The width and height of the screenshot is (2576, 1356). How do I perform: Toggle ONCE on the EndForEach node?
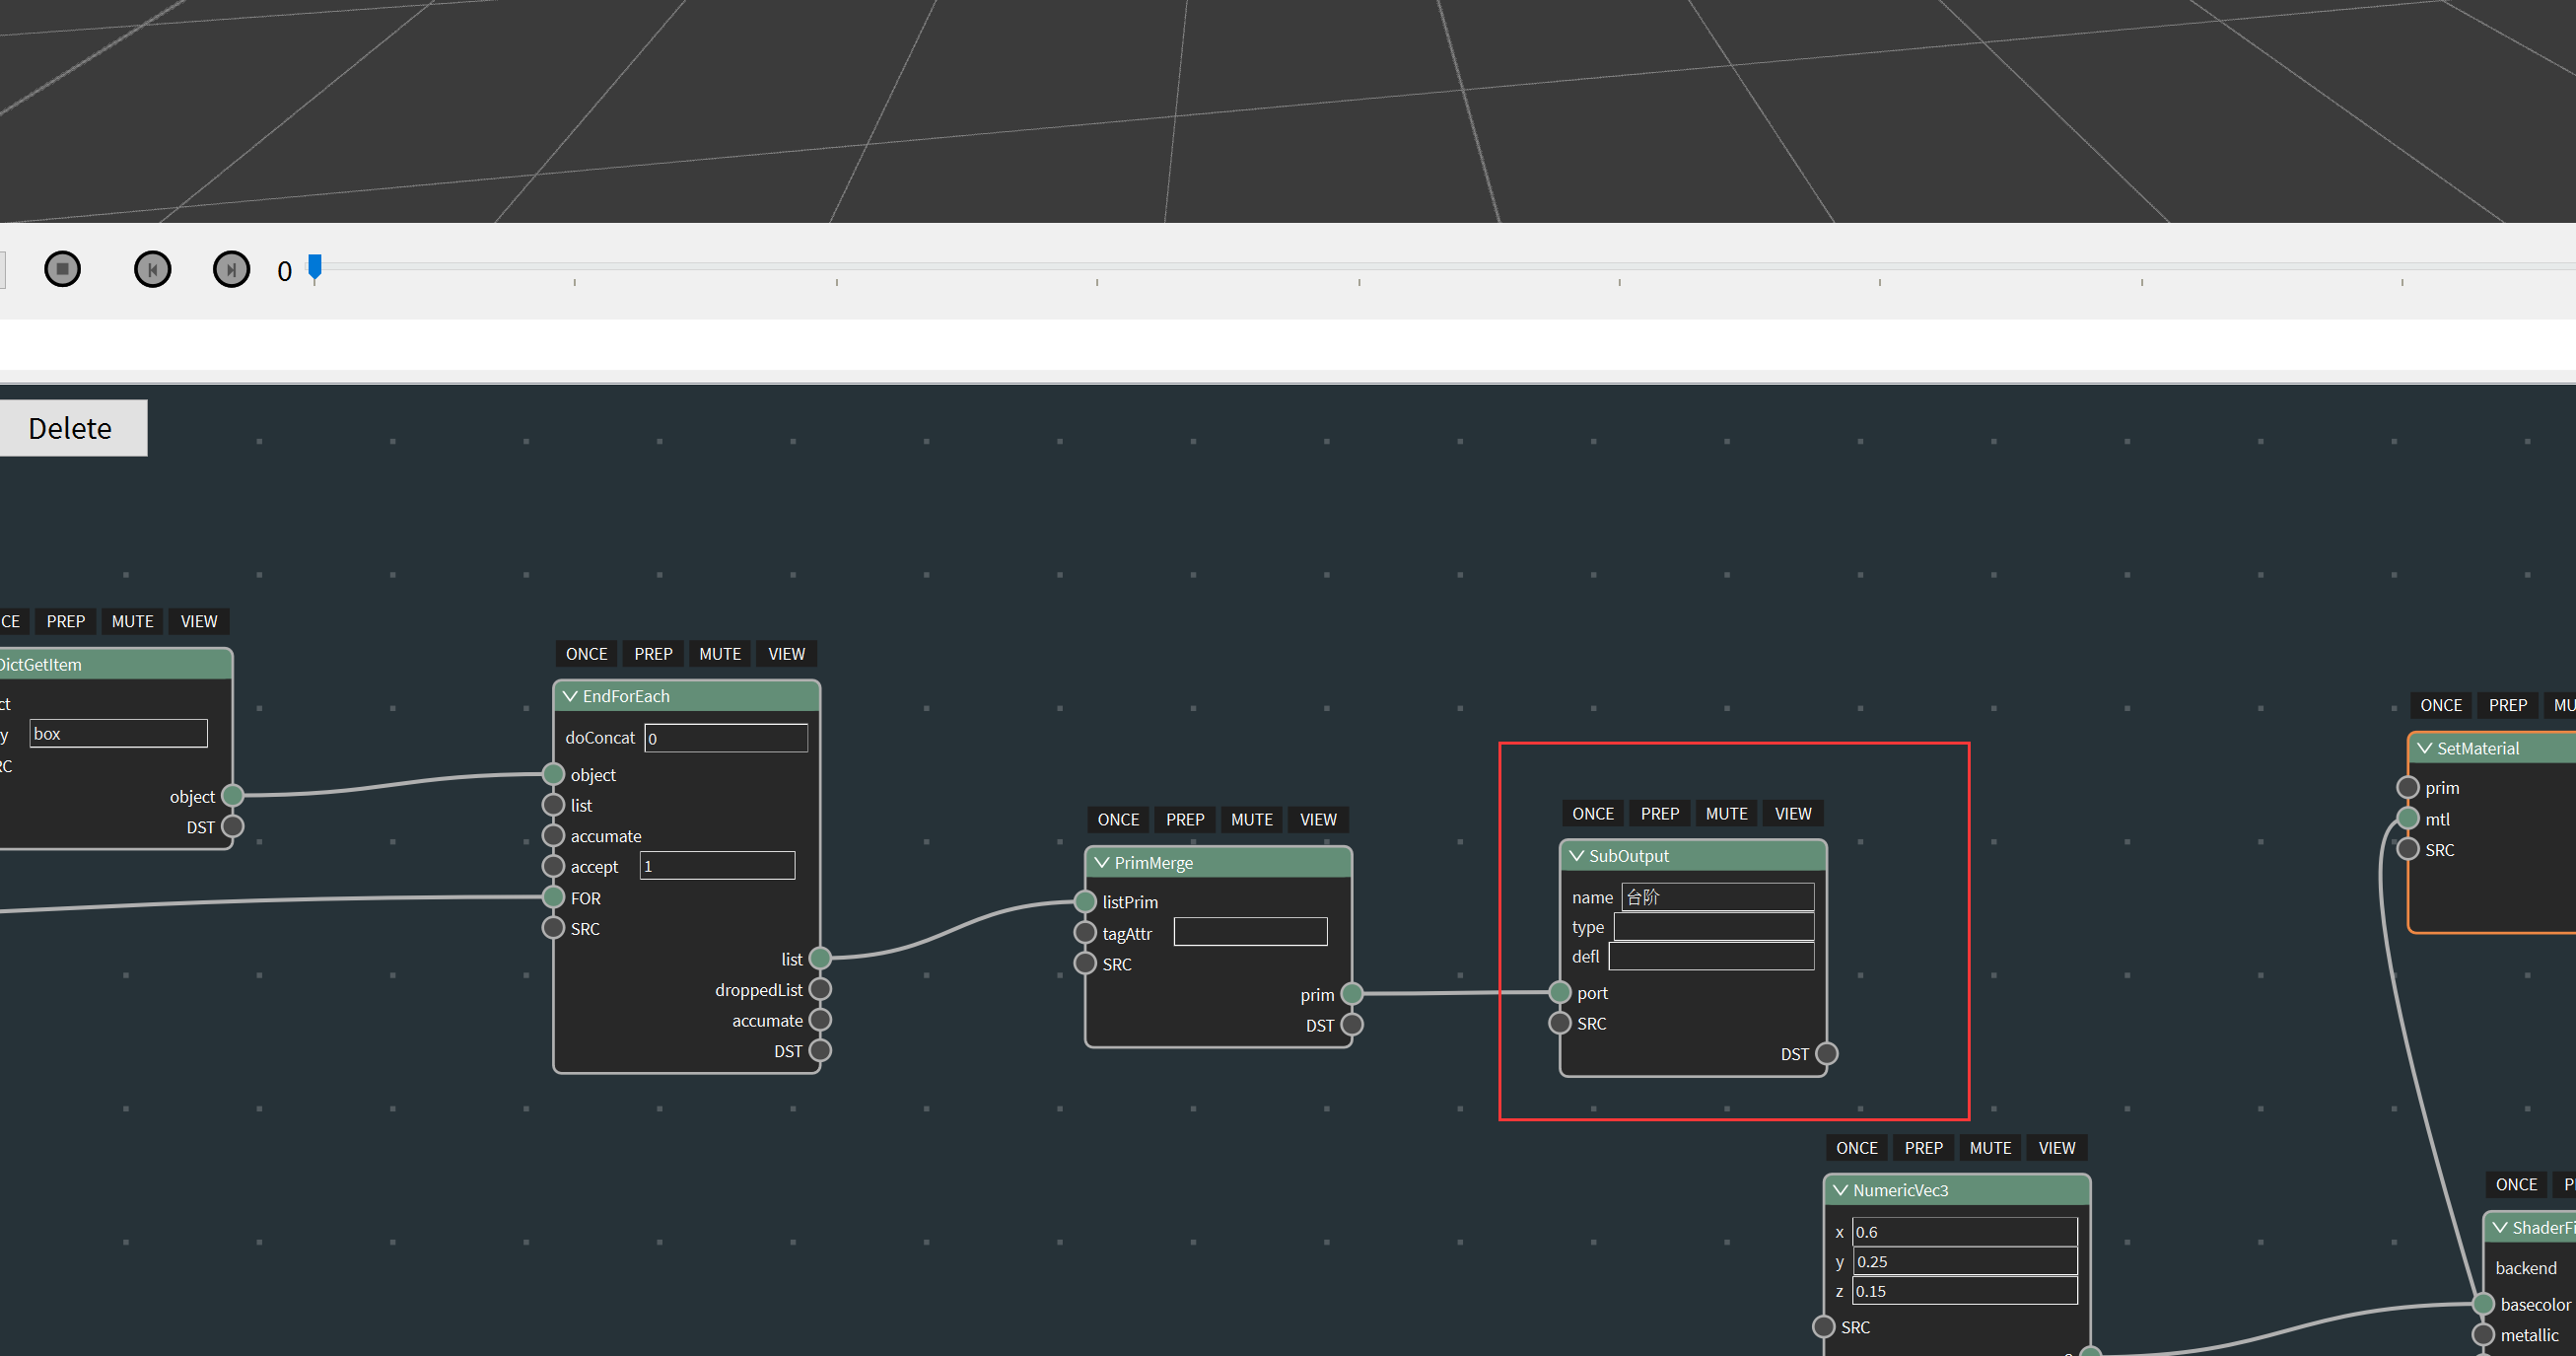coord(586,654)
